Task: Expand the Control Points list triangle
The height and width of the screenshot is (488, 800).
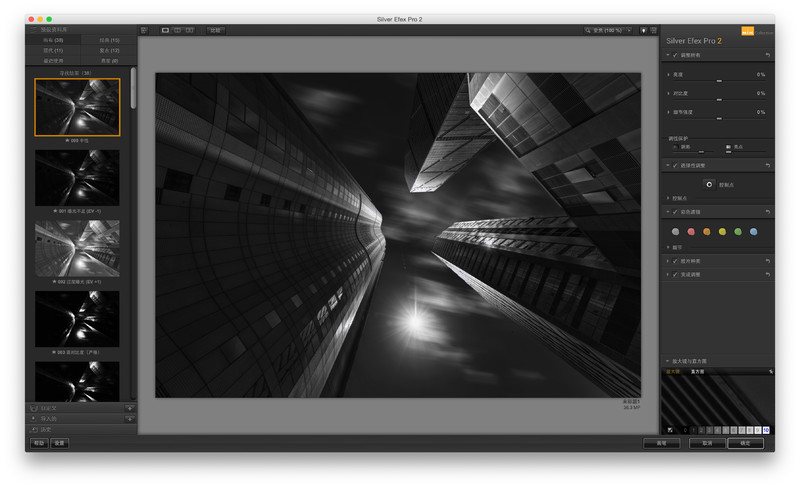Action: [x=668, y=198]
